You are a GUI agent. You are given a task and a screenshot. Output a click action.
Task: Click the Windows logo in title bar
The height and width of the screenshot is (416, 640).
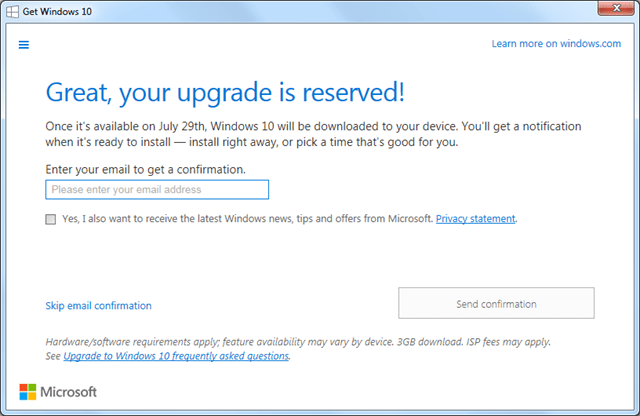tap(13, 11)
